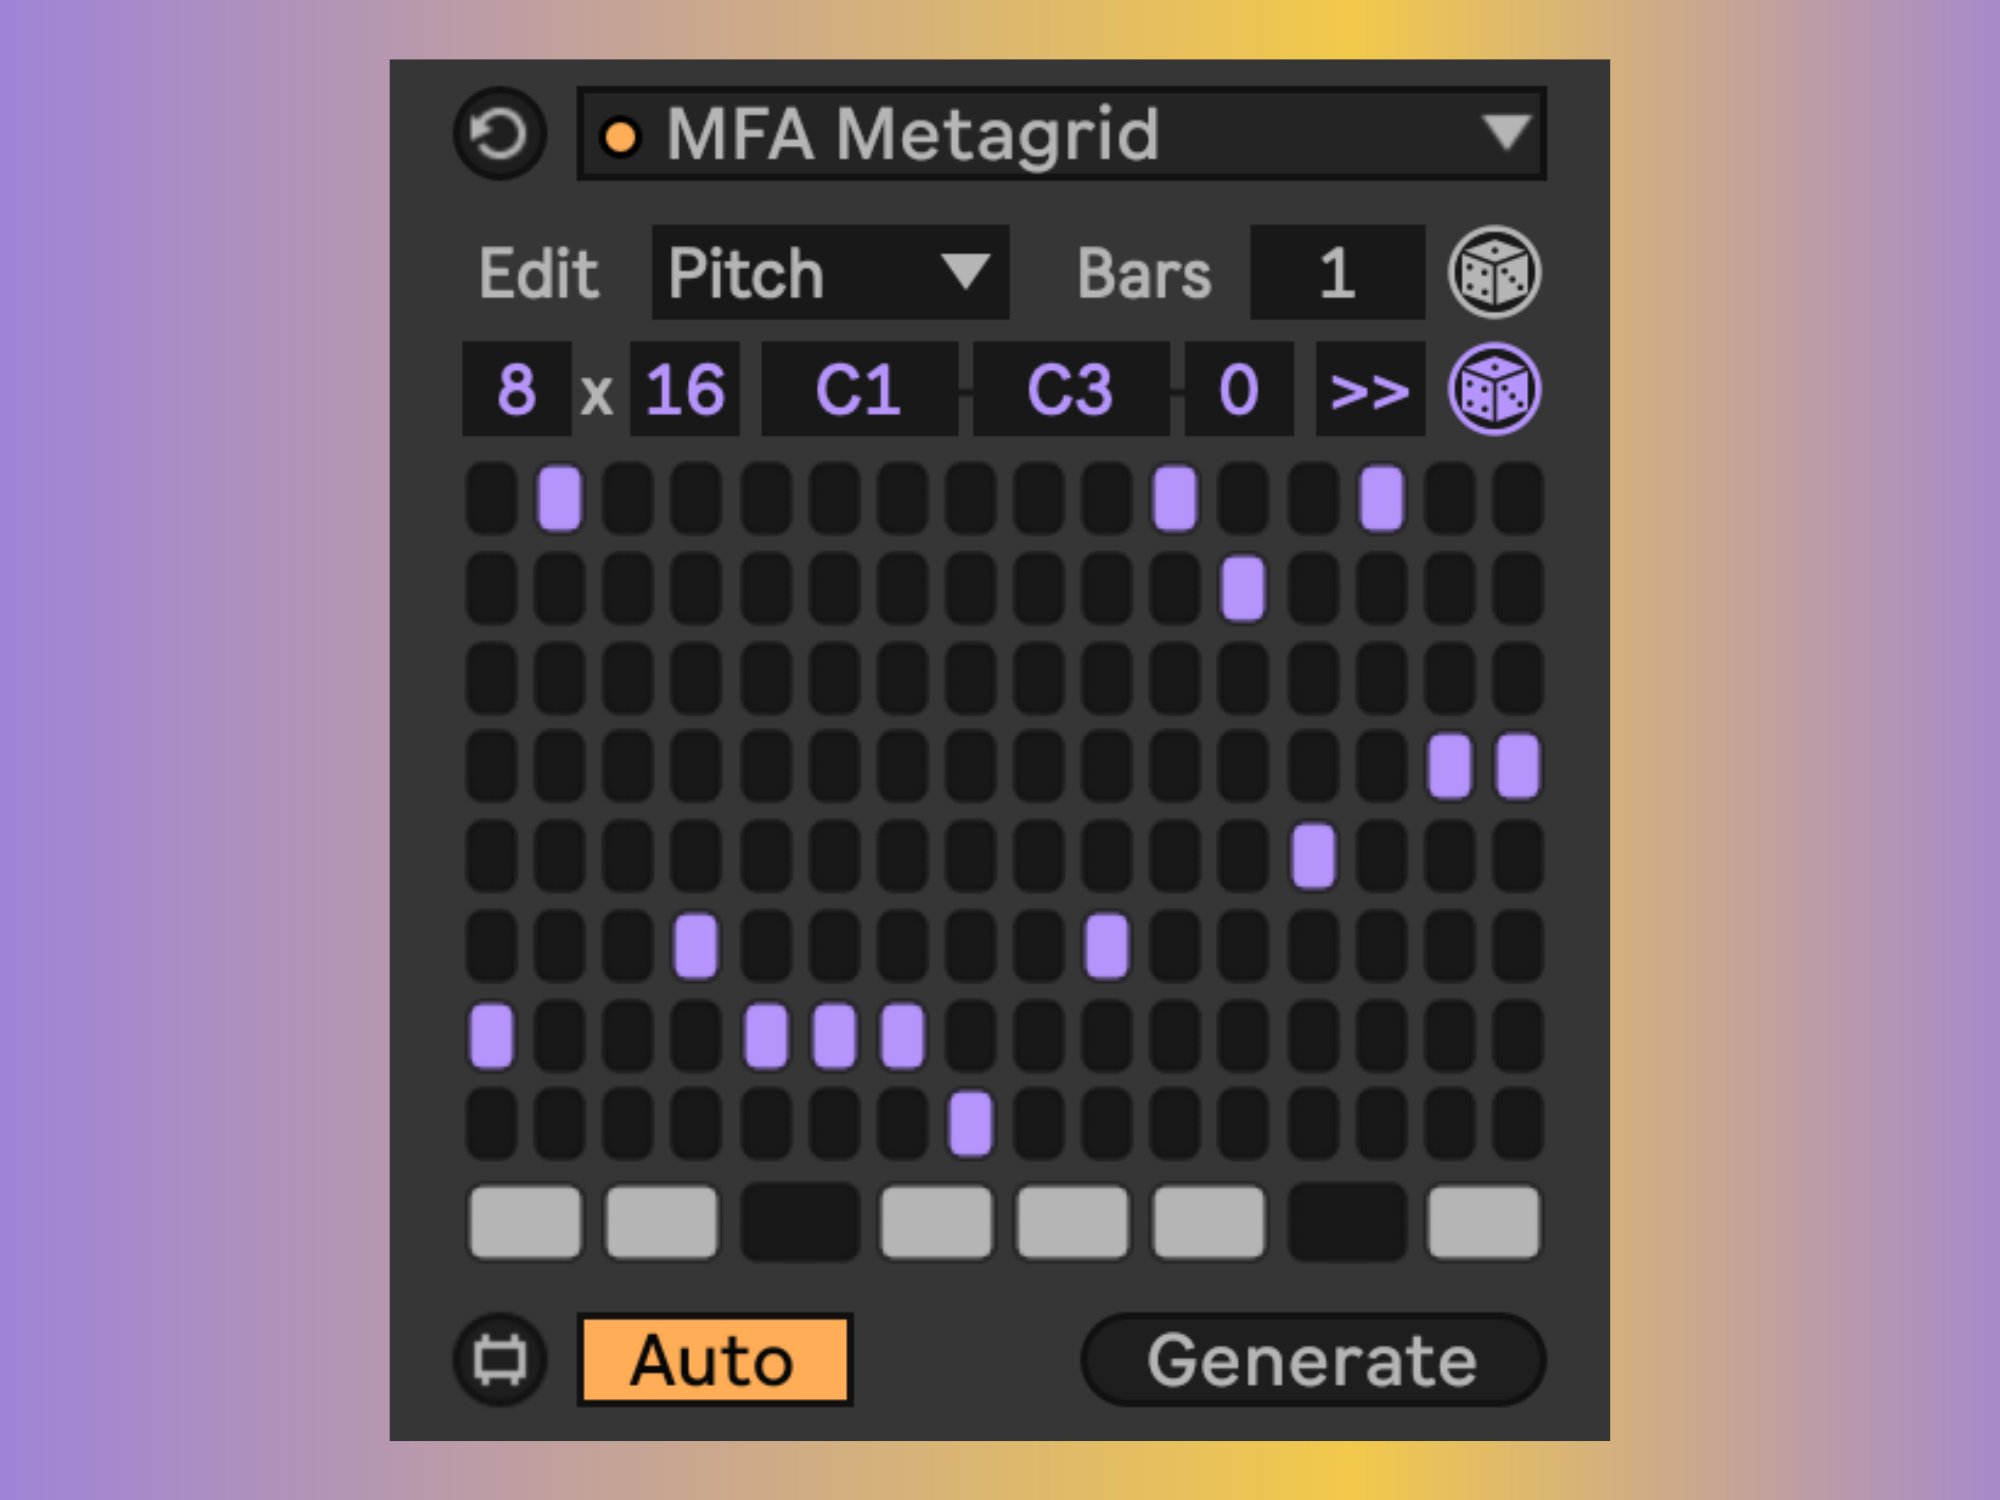Click the purple dice randomize icon
This screenshot has height=1500, width=2000.
[x=1494, y=389]
